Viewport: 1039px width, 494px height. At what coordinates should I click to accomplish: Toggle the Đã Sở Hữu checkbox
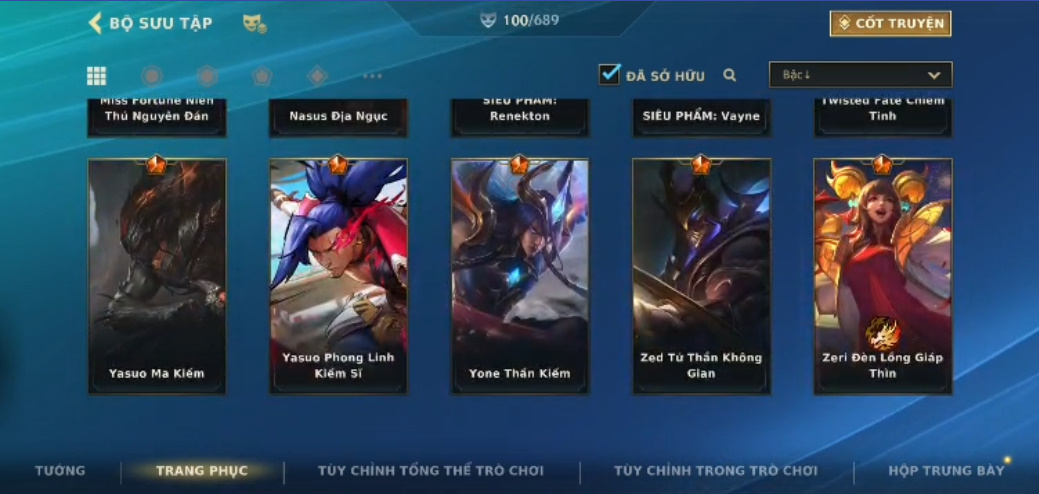coord(609,74)
